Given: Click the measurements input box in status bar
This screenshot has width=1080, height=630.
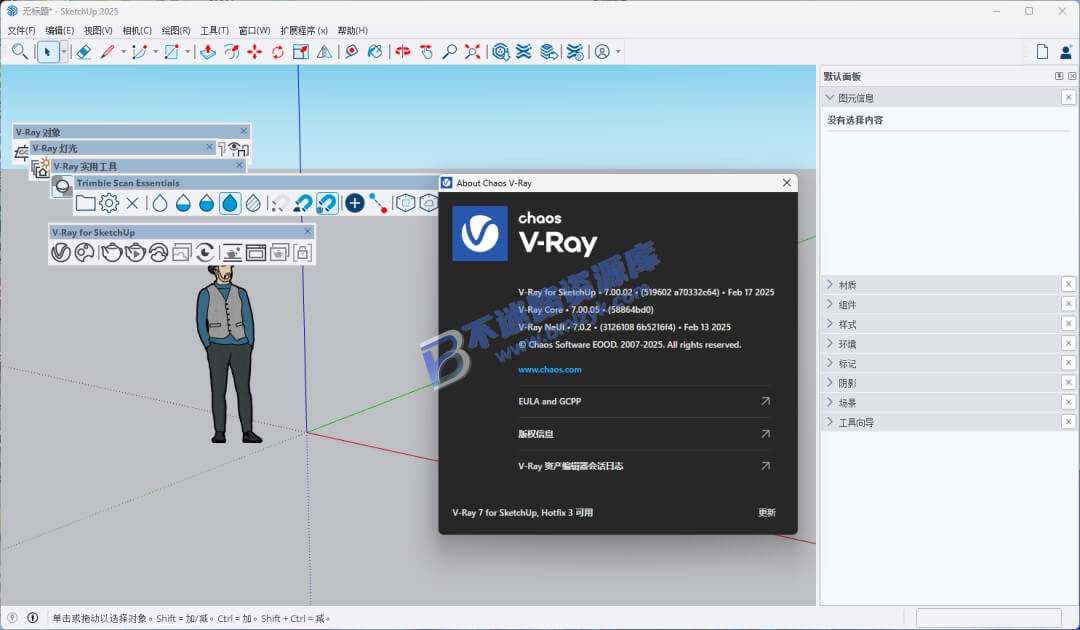Looking at the screenshot, I should tap(988, 618).
